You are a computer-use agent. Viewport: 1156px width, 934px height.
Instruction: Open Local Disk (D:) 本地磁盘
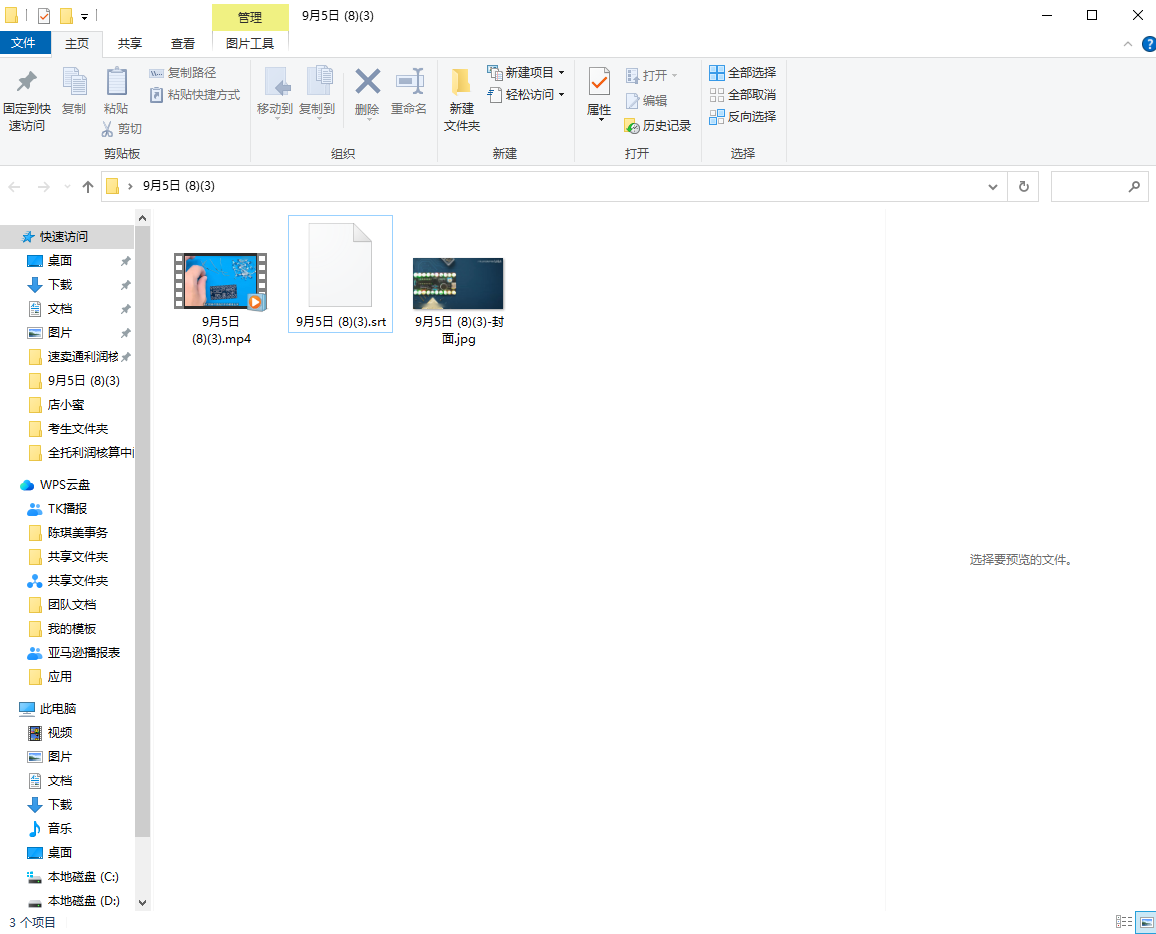pyautogui.click(x=83, y=901)
